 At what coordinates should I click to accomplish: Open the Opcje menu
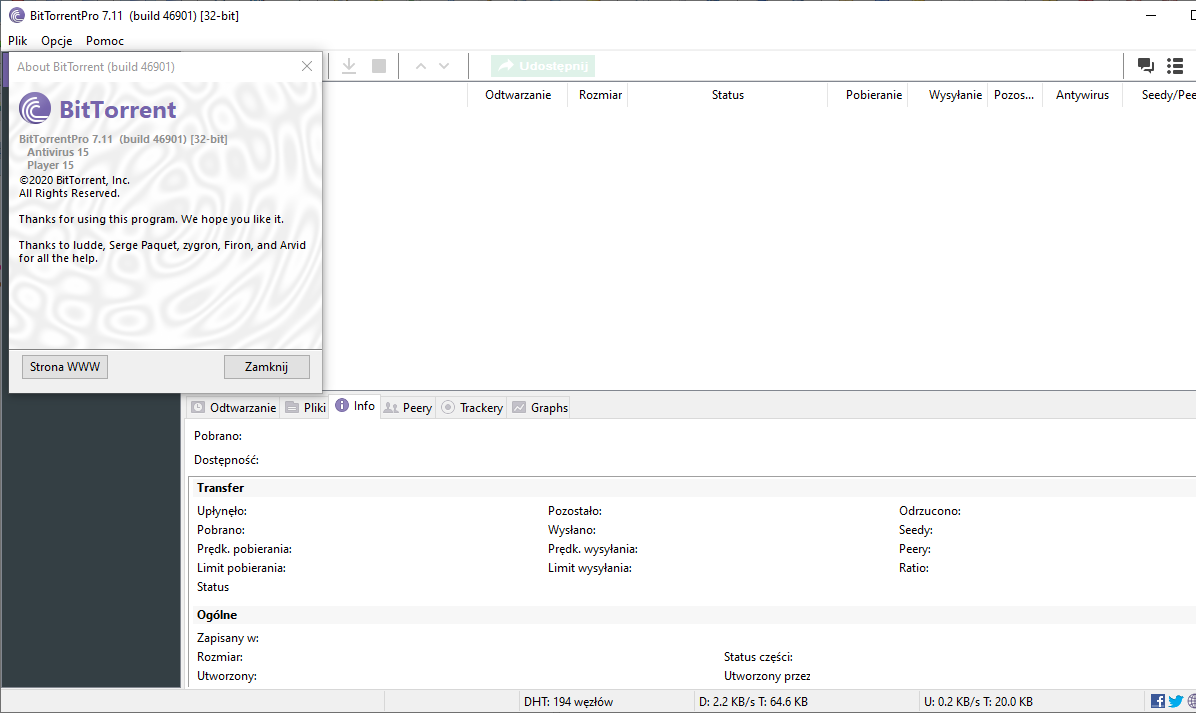pyautogui.click(x=56, y=40)
